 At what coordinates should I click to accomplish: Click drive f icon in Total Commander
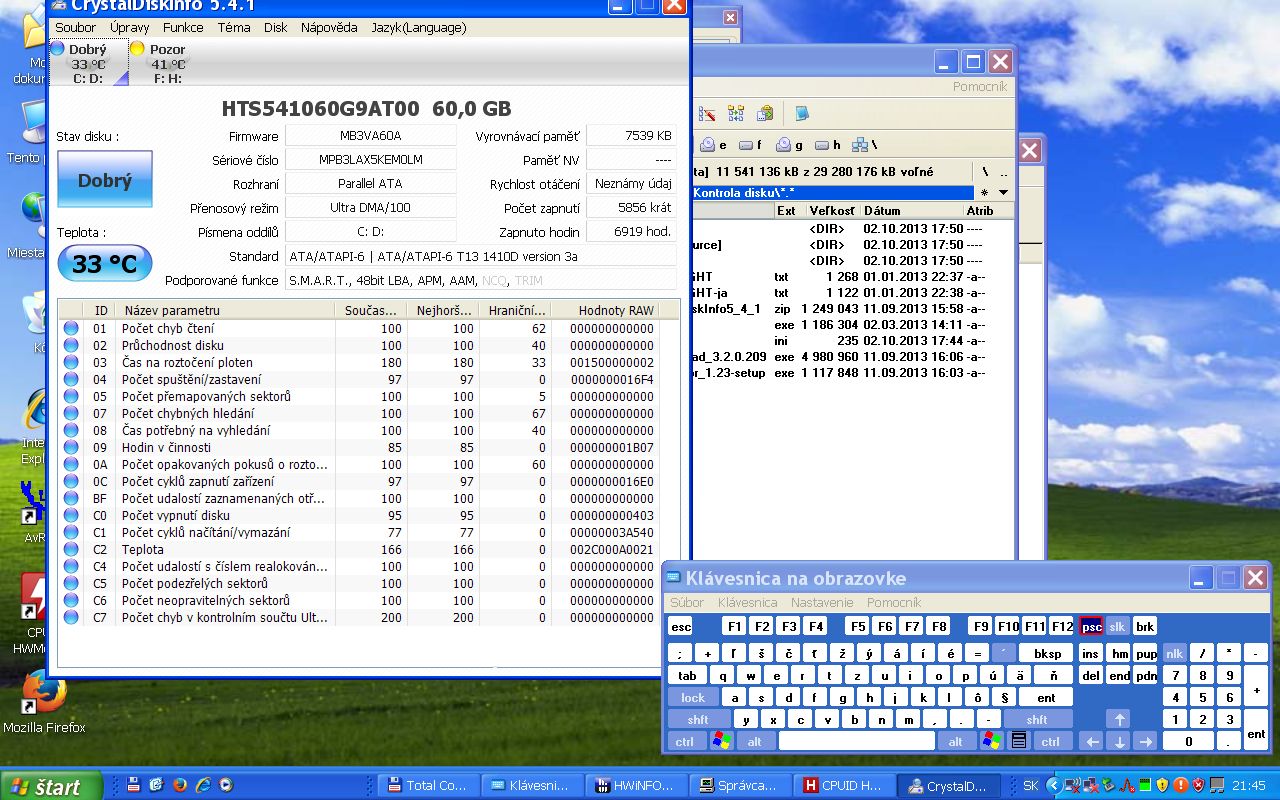coord(751,145)
